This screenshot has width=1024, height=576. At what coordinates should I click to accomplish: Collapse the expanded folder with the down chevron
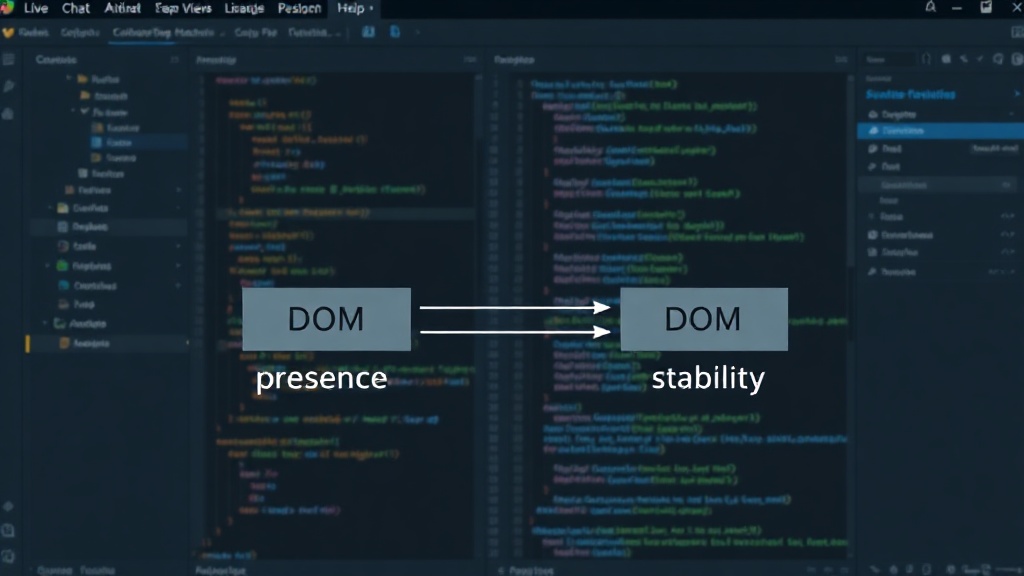(x=84, y=112)
